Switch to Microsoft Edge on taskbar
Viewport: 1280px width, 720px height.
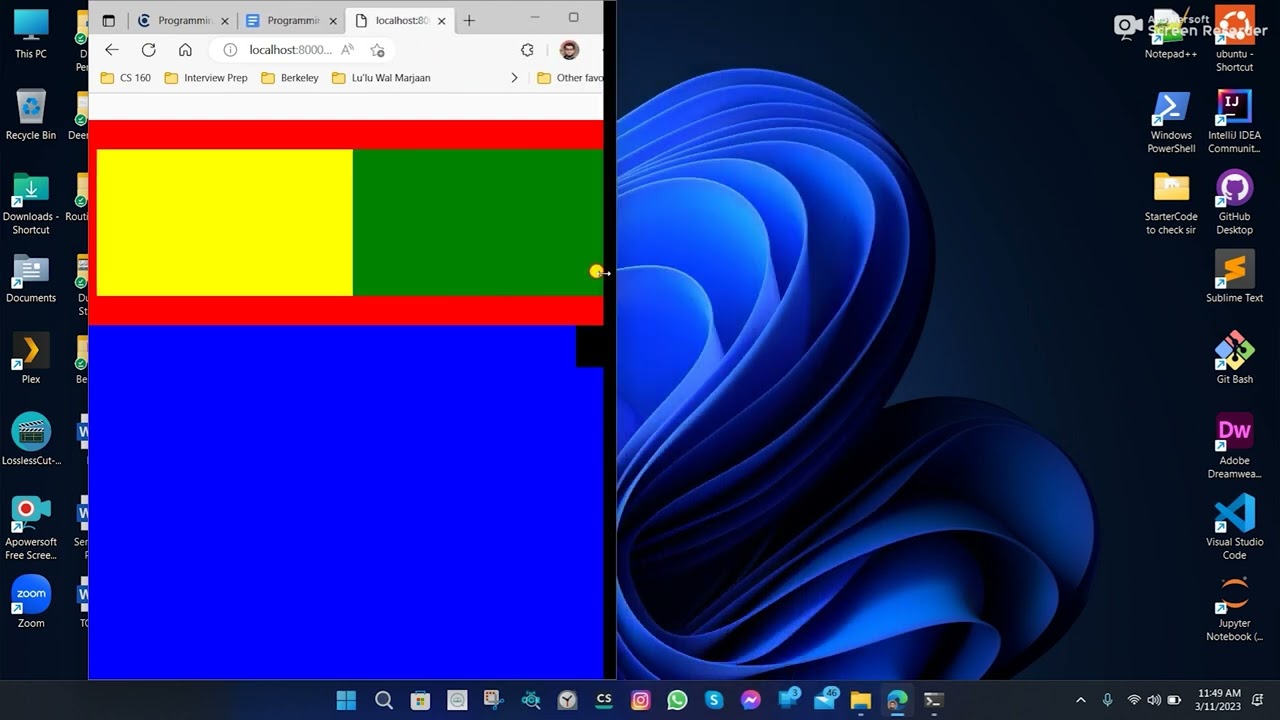coord(898,700)
